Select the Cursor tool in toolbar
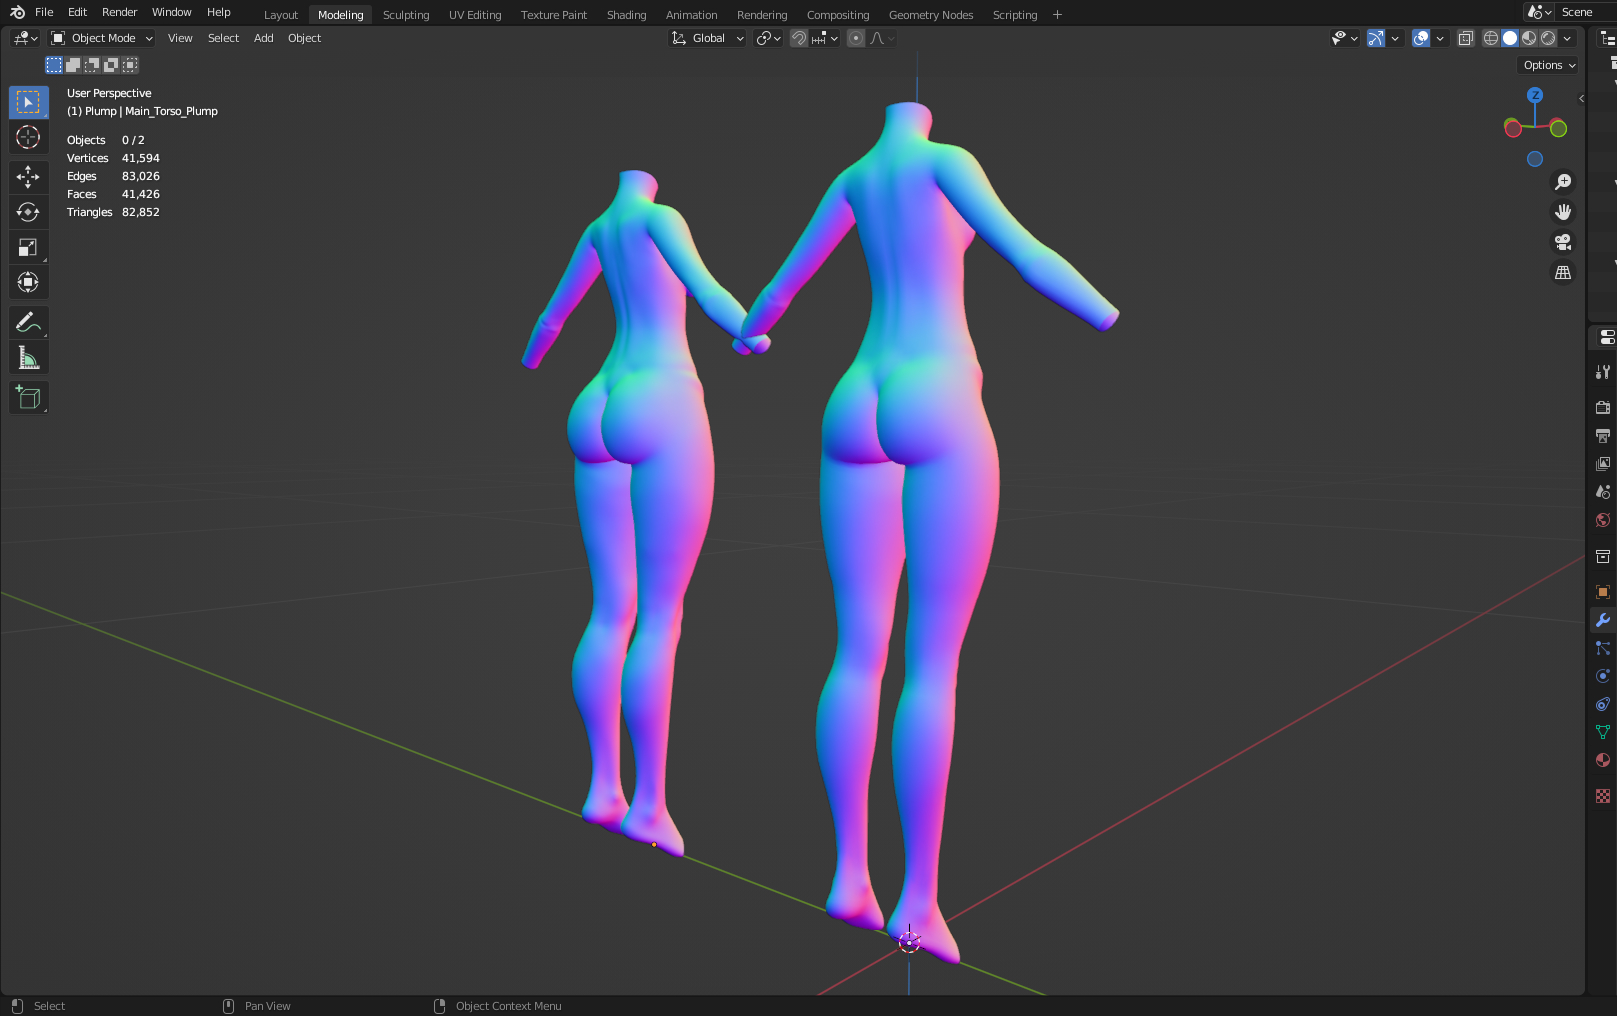Screen dimensions: 1617x1016 tap(28, 137)
